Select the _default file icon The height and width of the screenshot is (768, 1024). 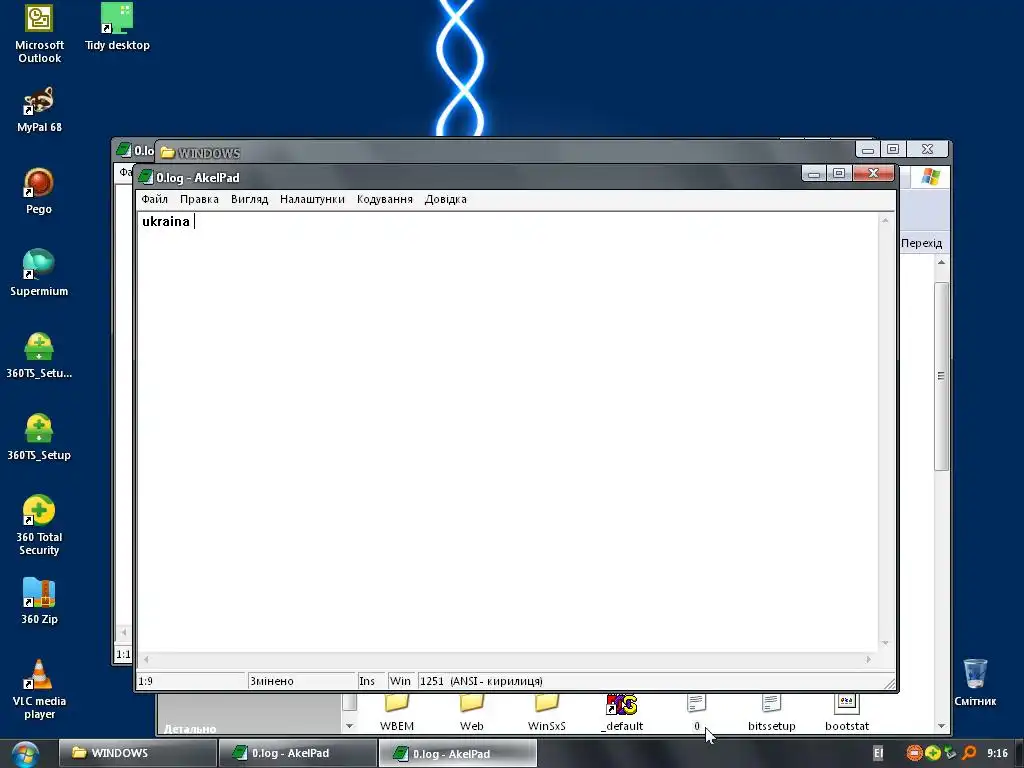tap(622, 713)
